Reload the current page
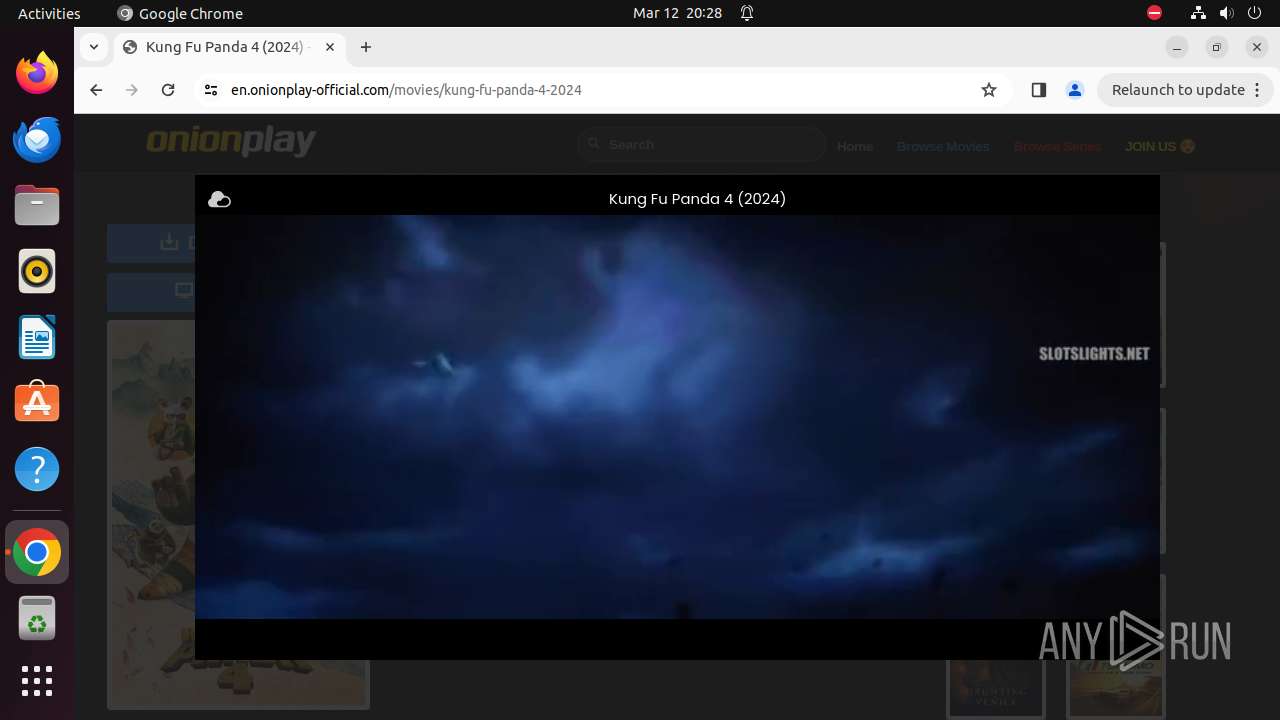 168,90
